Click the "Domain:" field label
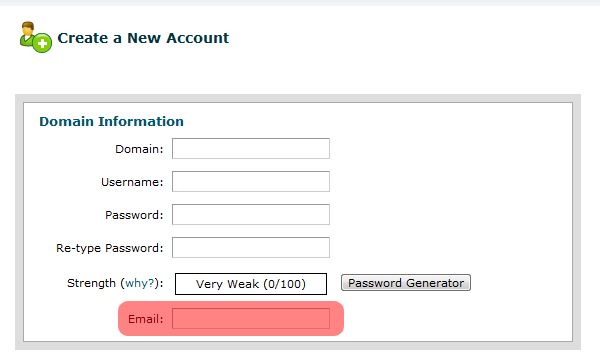The image size is (600, 364). (139, 149)
